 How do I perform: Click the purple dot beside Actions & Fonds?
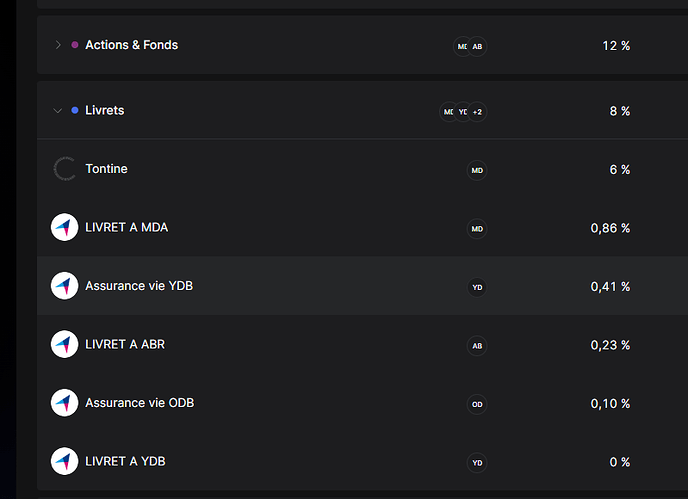75,45
